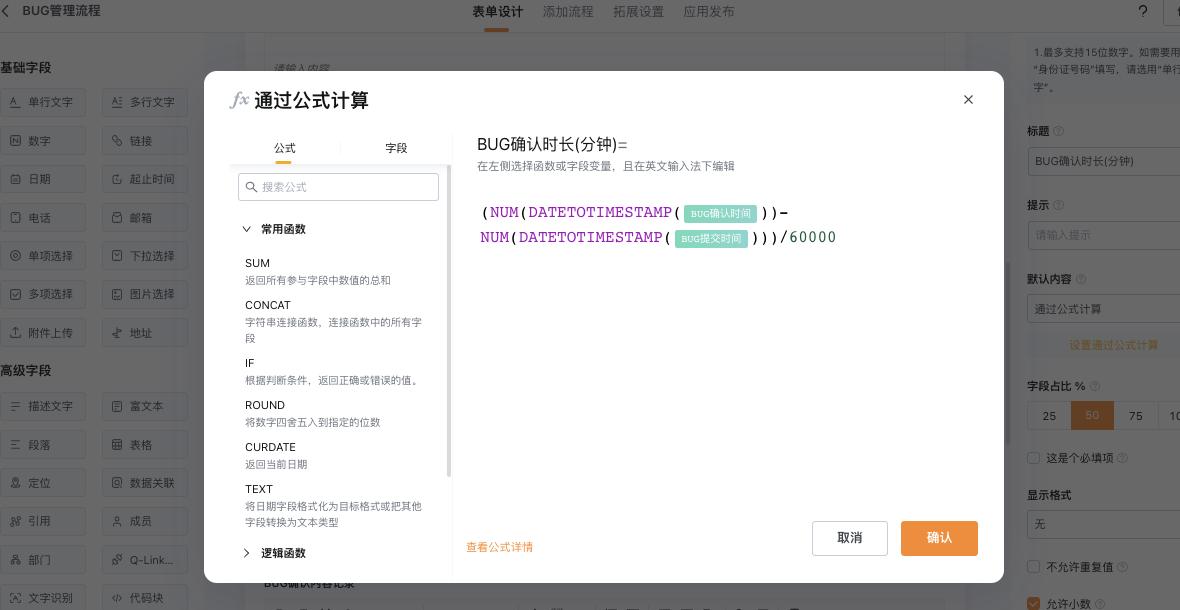Confirm the formula with 确认
Screen dimensions: 1180x610
tap(939, 538)
